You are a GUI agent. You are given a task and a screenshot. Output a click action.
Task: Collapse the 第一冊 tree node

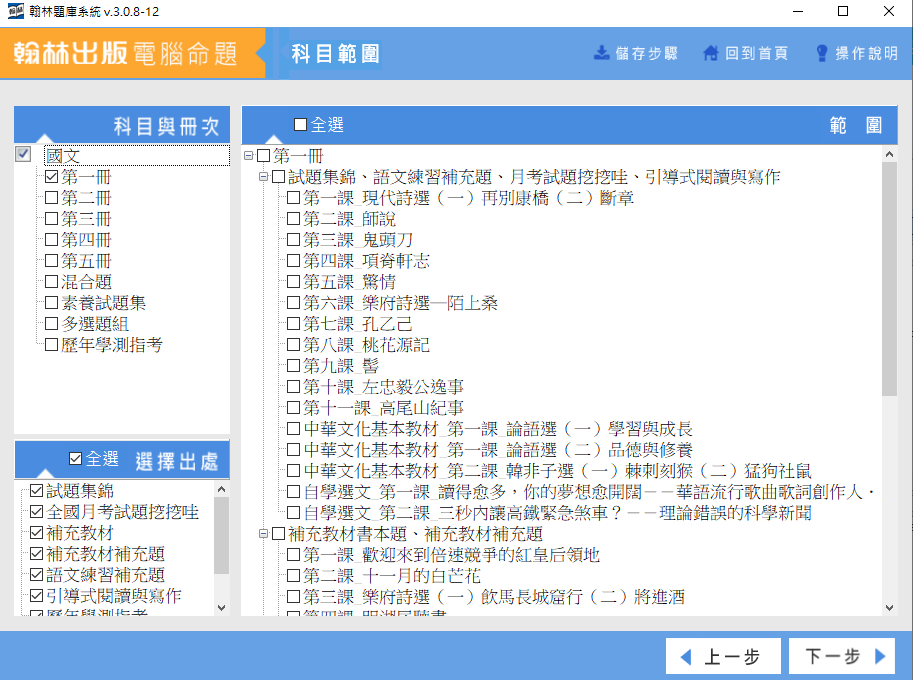249,156
